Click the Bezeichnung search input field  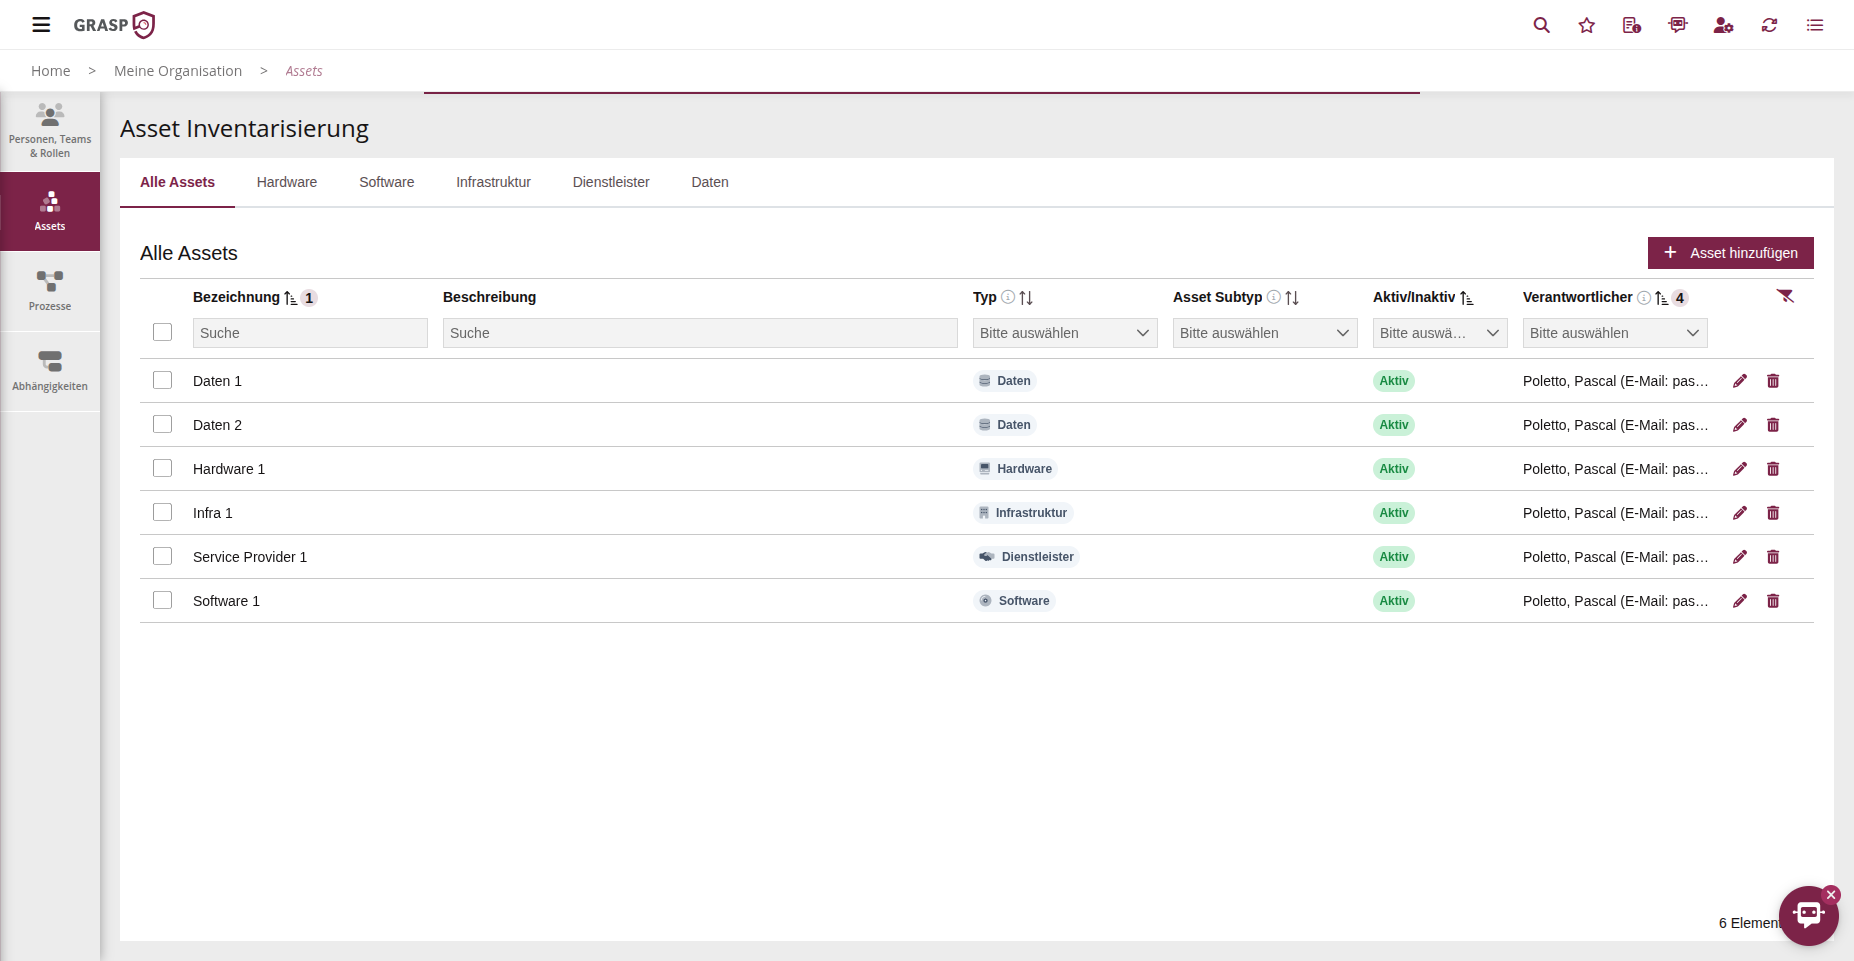(x=310, y=333)
